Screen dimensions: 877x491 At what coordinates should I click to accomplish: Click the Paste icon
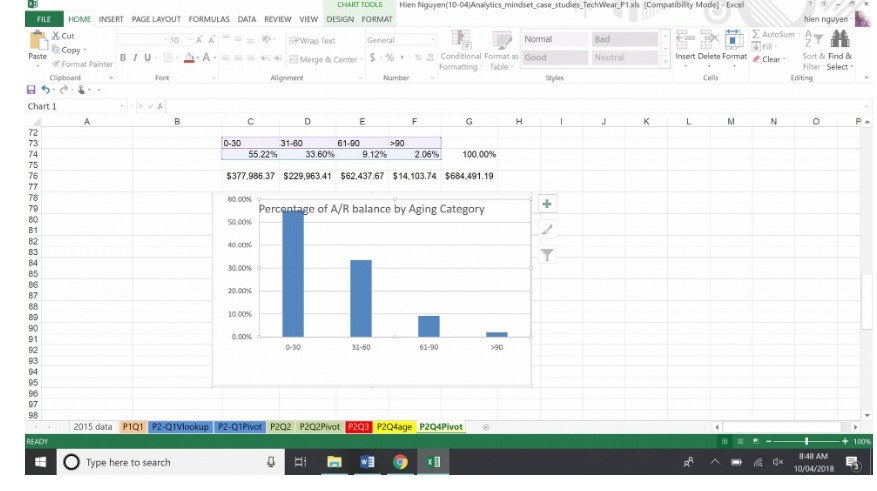(38, 40)
